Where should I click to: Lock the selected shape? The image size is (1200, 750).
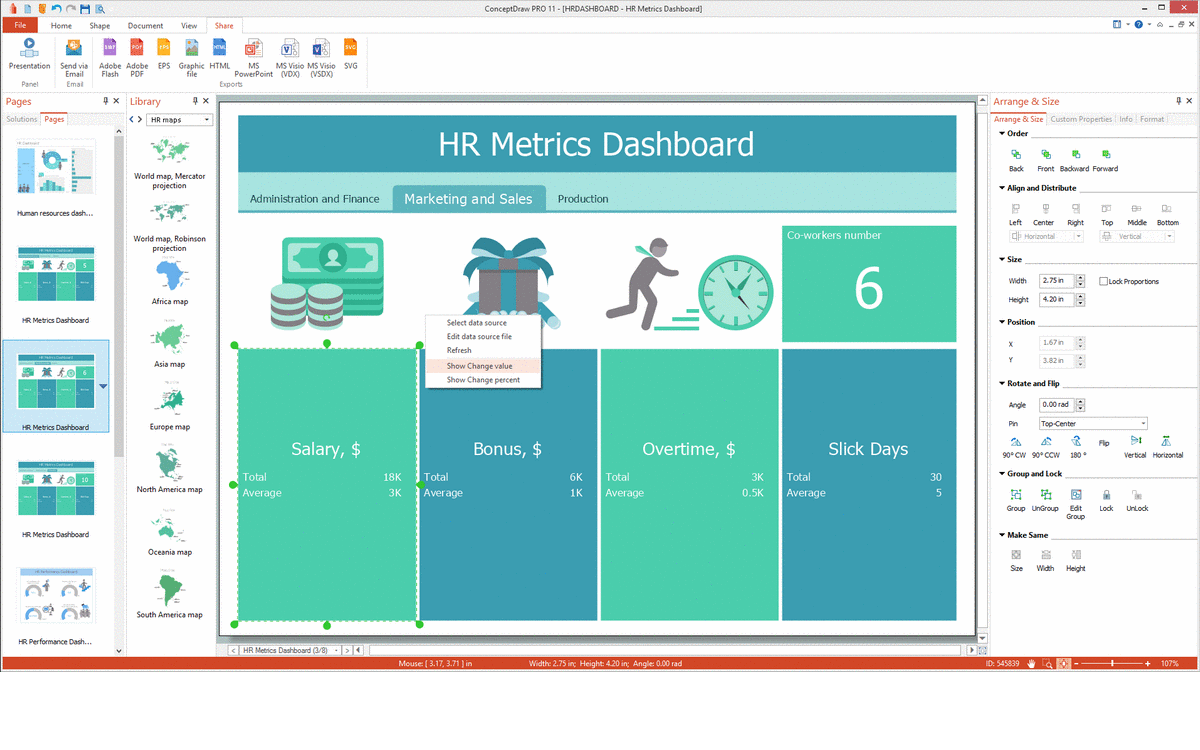1106,500
